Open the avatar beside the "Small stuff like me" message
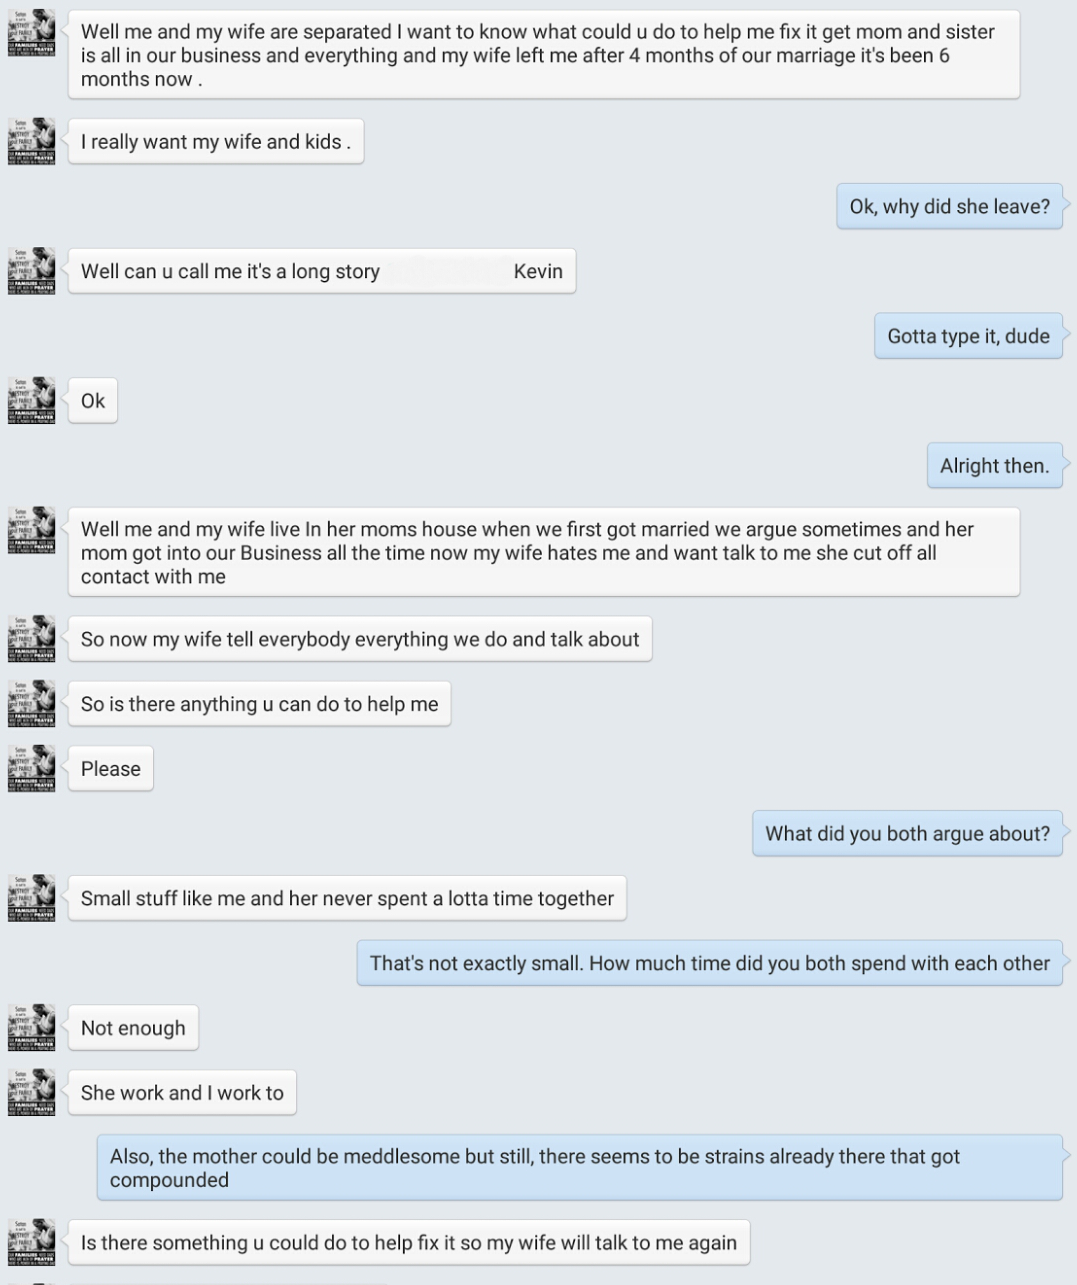The height and width of the screenshot is (1285, 1077). pos(32,897)
